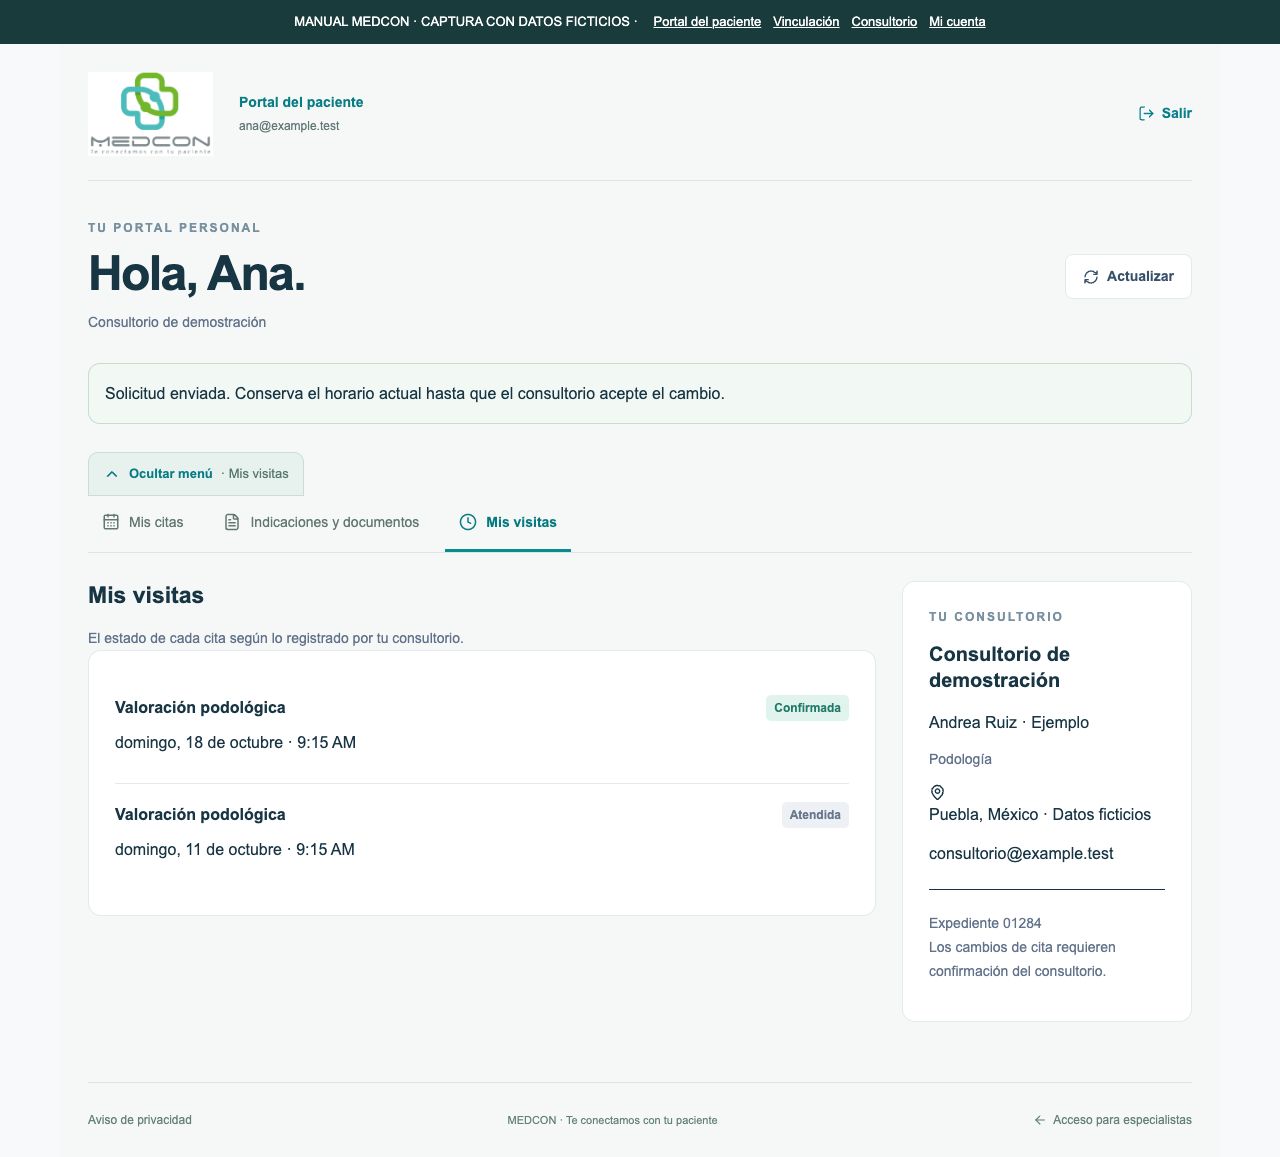
Task: Click the Solicitud enviada notification banner
Action: 640,394
